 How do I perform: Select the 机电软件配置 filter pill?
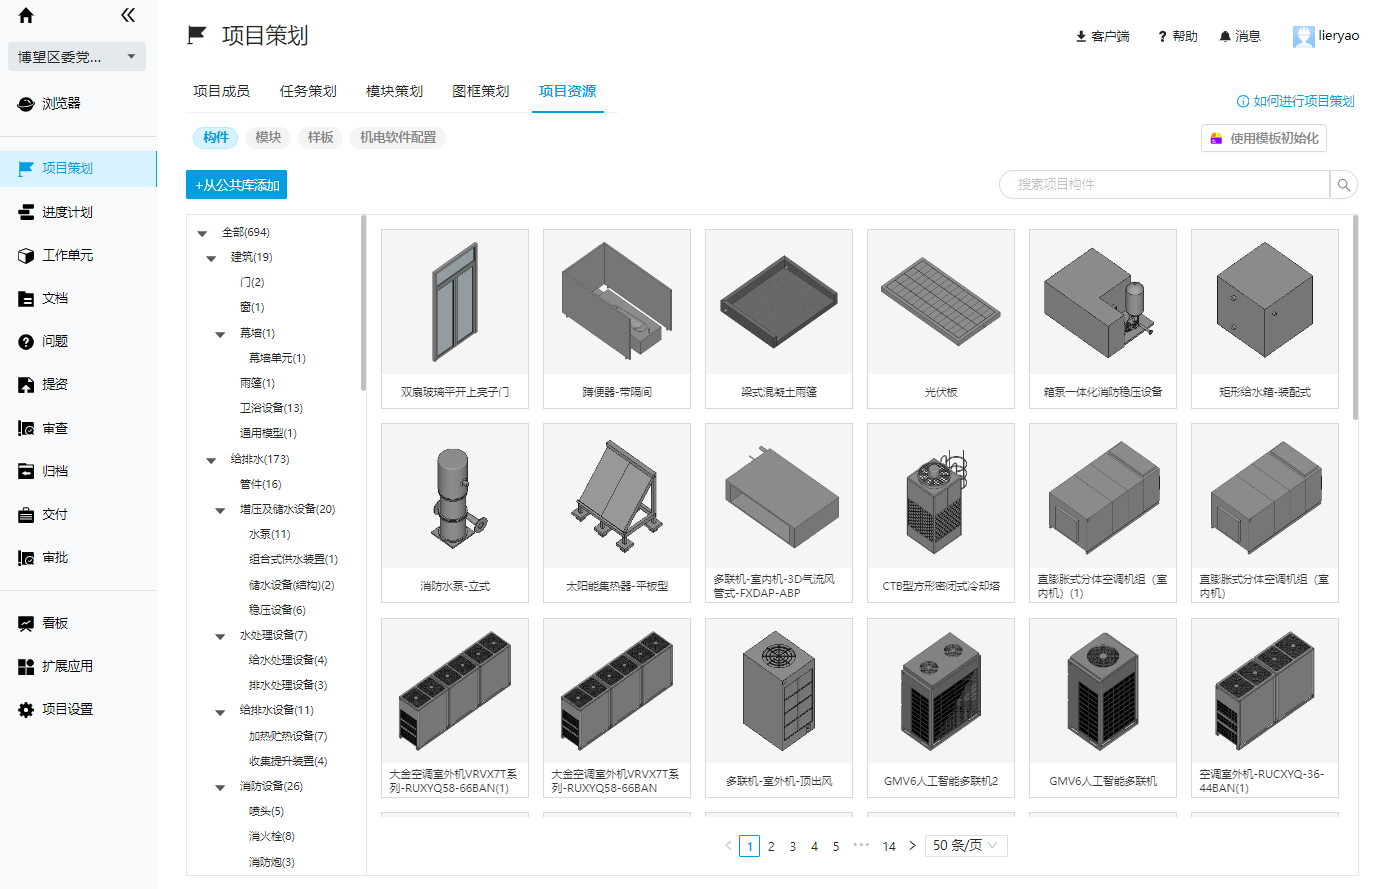(398, 138)
